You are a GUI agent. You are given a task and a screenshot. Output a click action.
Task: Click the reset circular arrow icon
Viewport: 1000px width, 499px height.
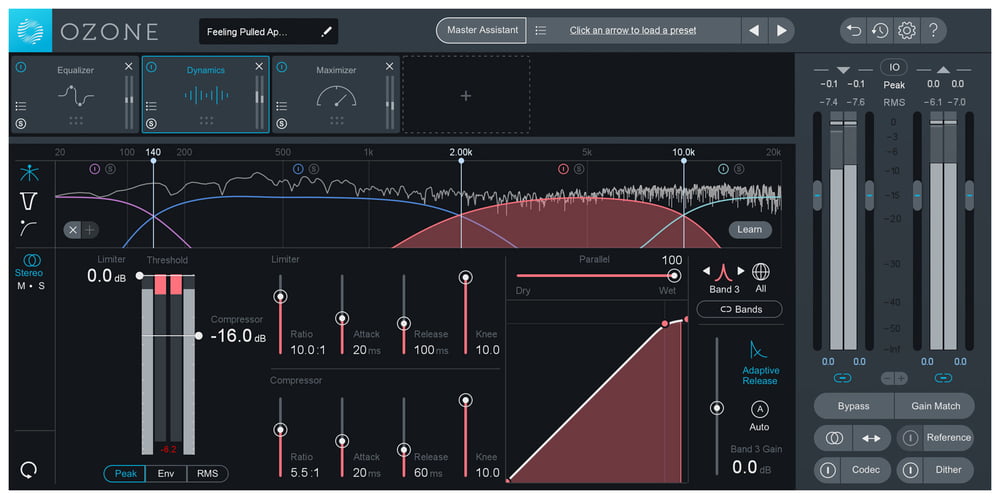coord(29,470)
